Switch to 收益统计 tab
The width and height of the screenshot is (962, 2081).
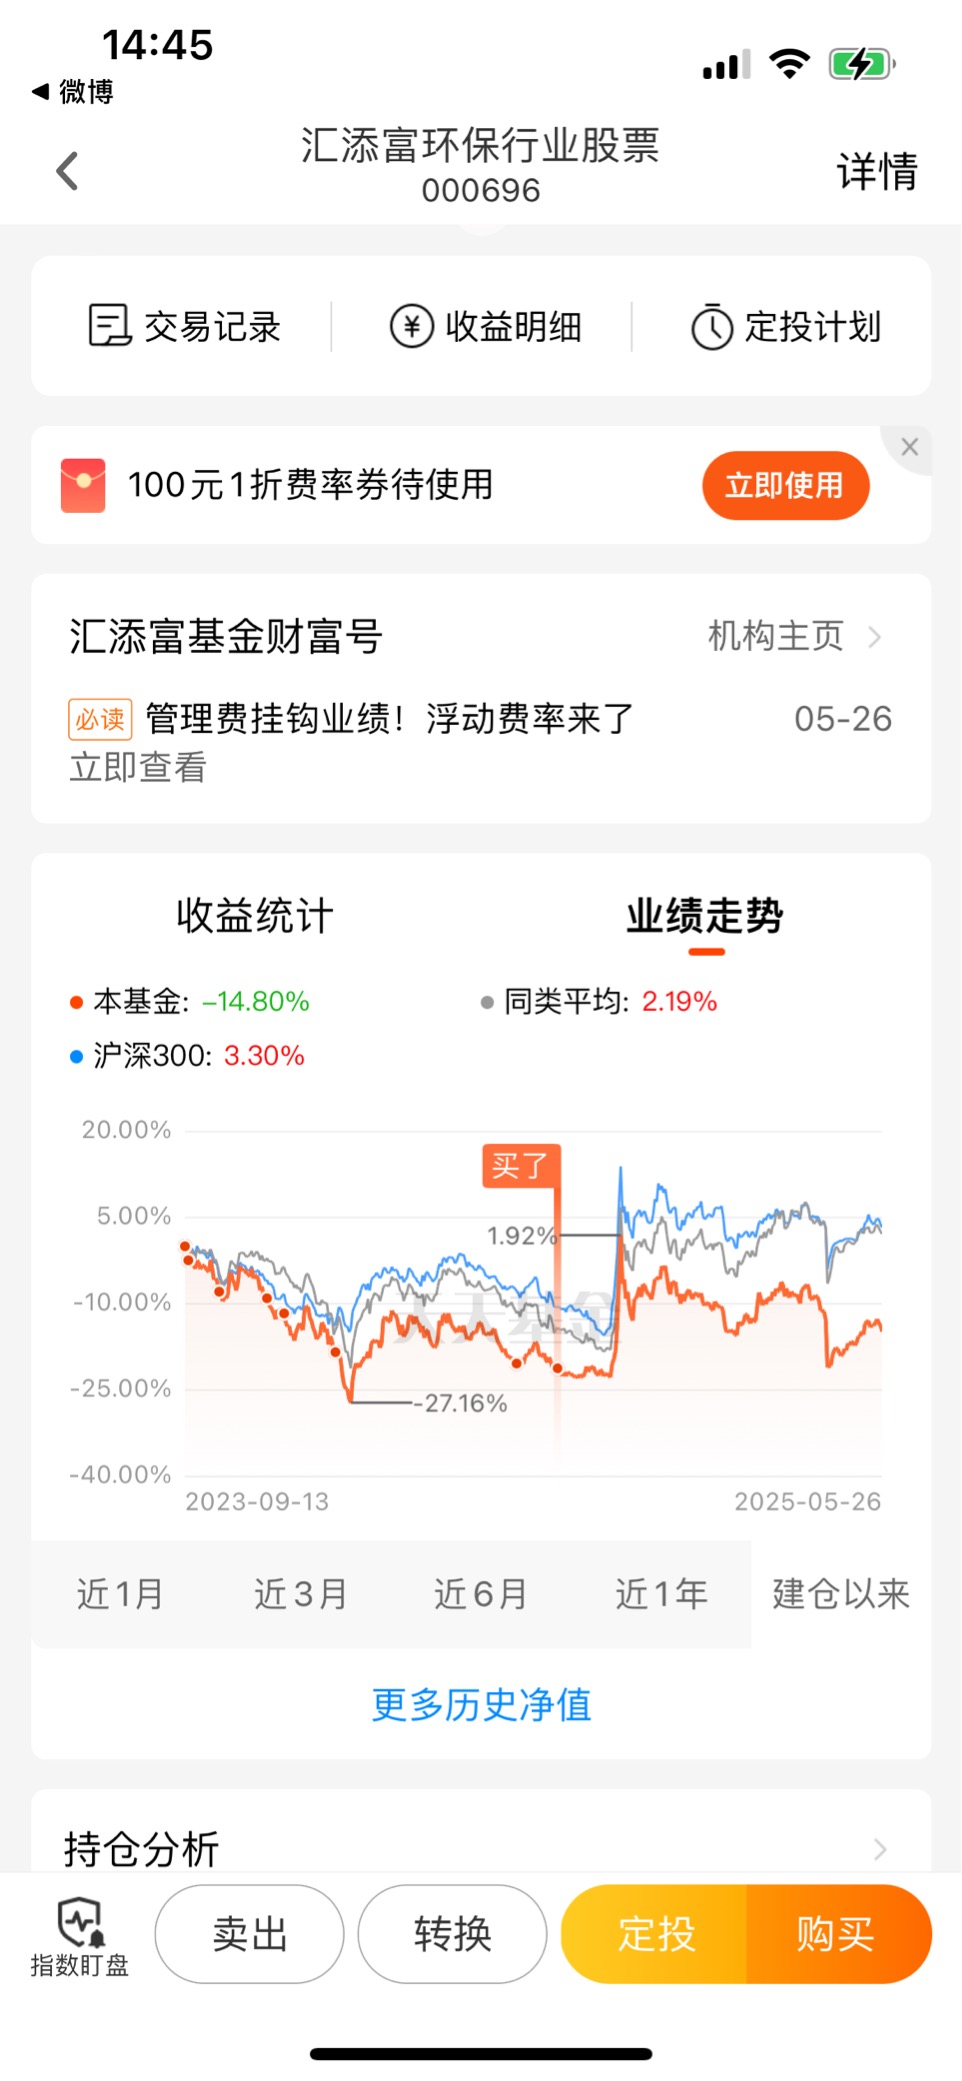255,915
